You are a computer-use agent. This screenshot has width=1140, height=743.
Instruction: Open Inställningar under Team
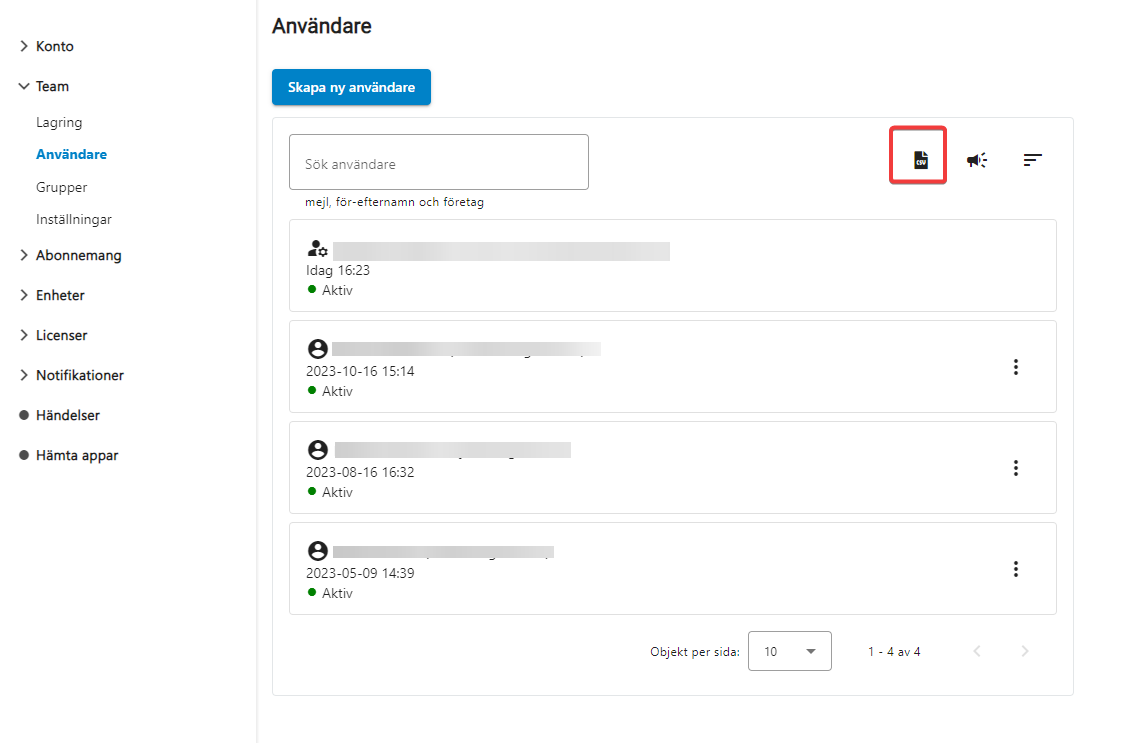pyautogui.click(x=73, y=219)
